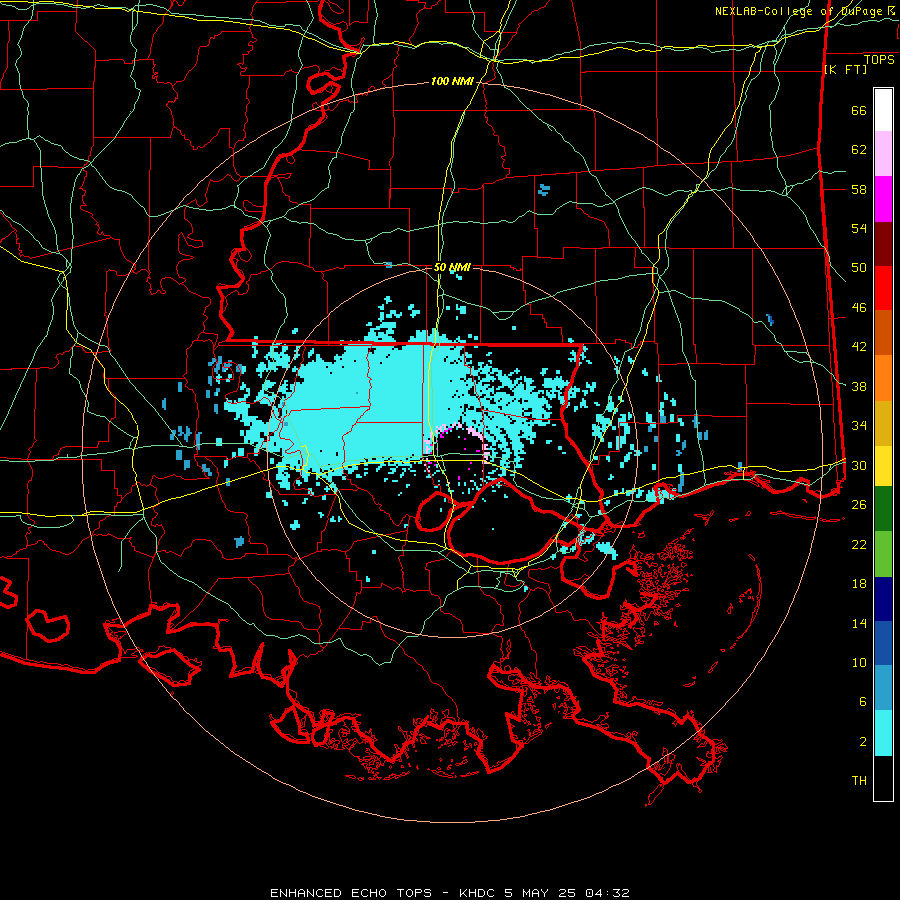This screenshot has width=900, height=900.
Task: Click the '6' legend value label
Action: pos(862,701)
